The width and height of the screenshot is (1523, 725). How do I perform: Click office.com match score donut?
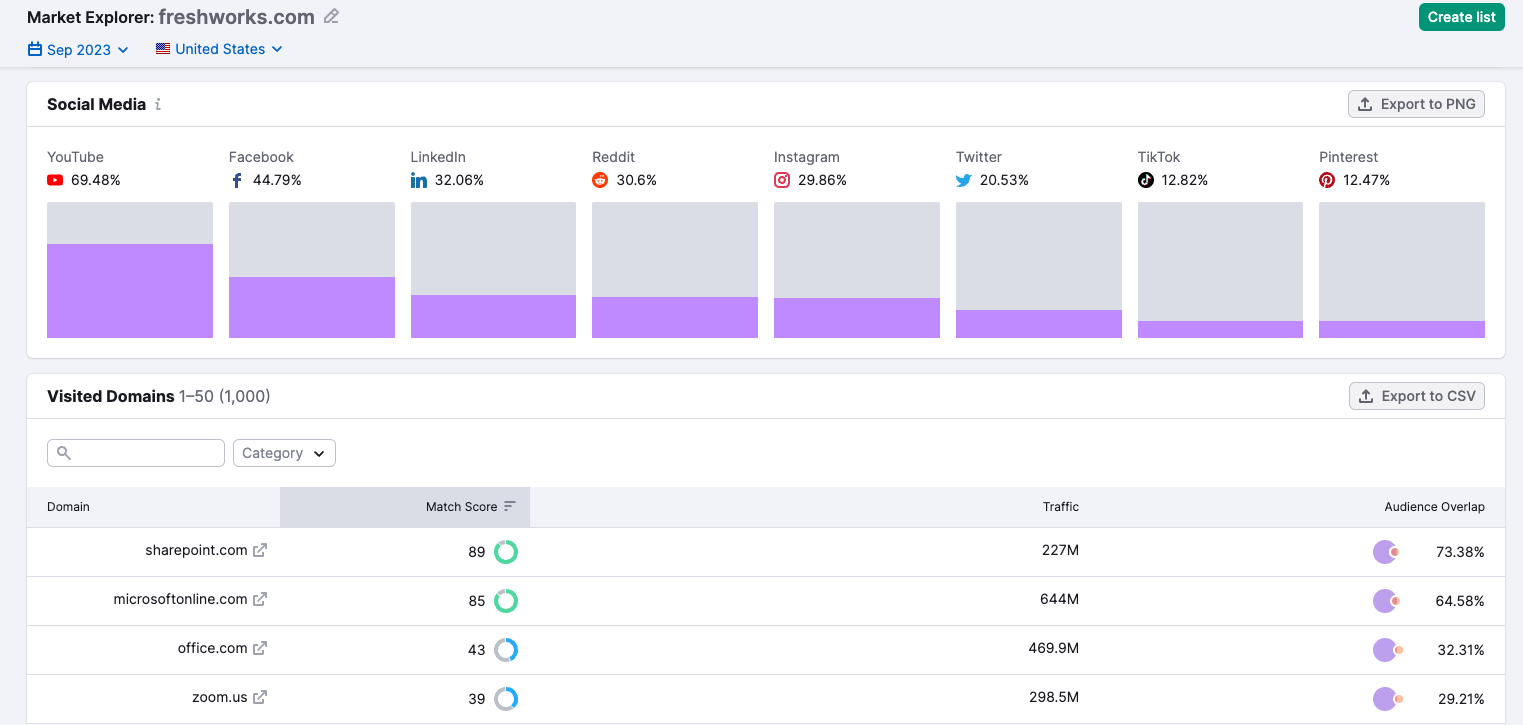pos(506,650)
